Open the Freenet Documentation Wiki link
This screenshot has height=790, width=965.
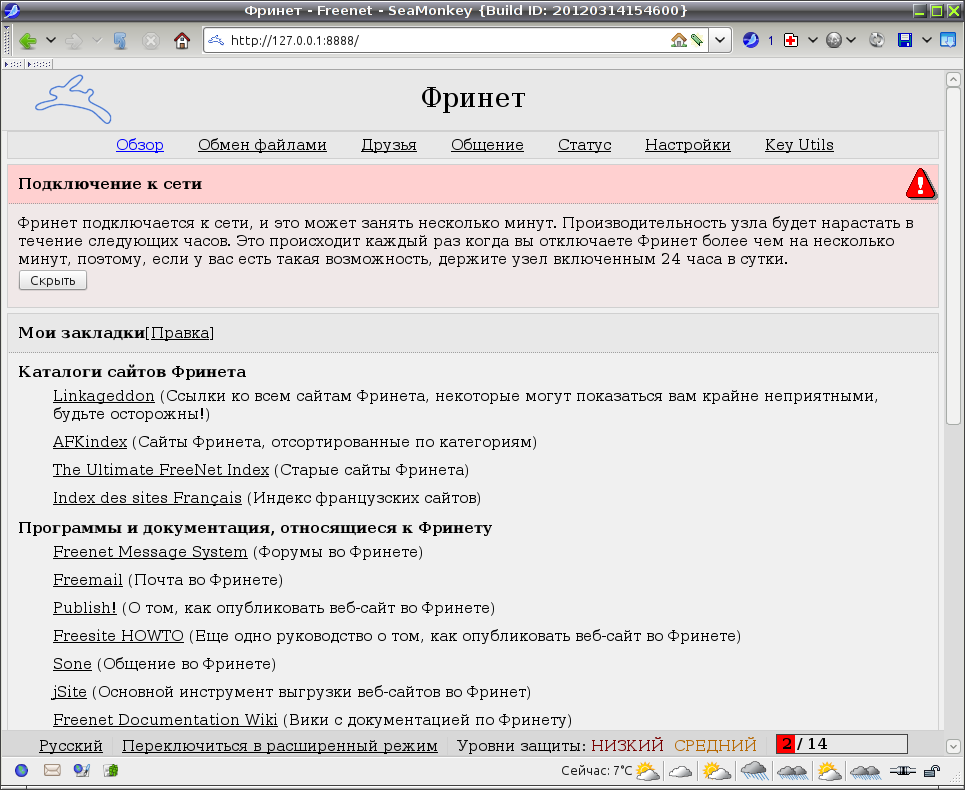tap(165, 720)
